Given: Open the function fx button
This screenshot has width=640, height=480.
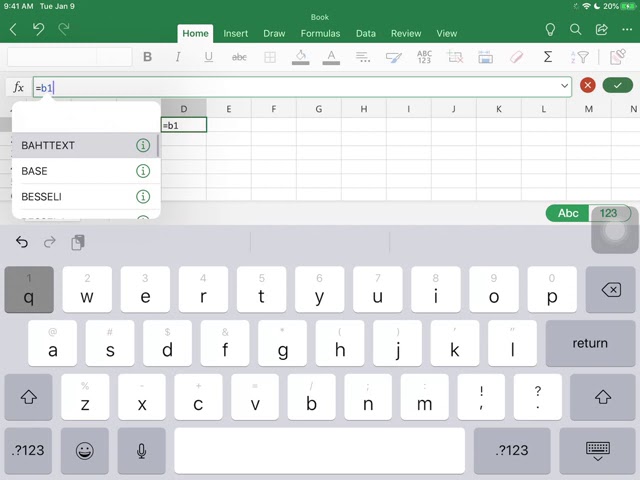Looking at the screenshot, I should click(x=19, y=87).
